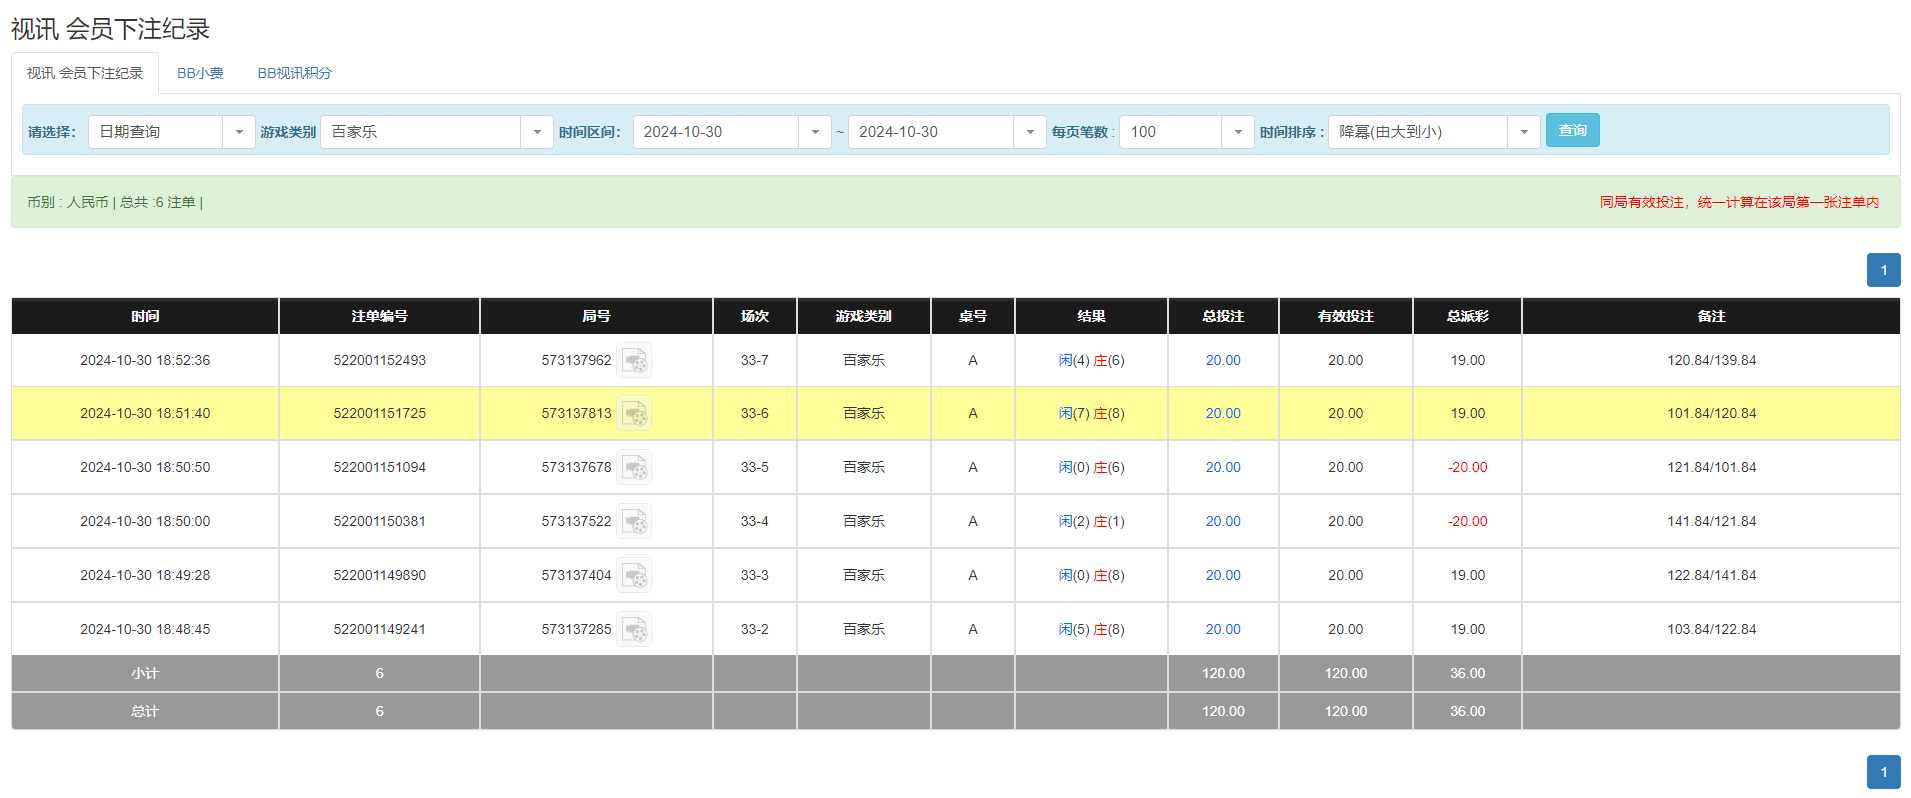Change 每页笔数 dropdown from 100
Viewport: 1911px width, 798px height.
pyautogui.click(x=1237, y=132)
